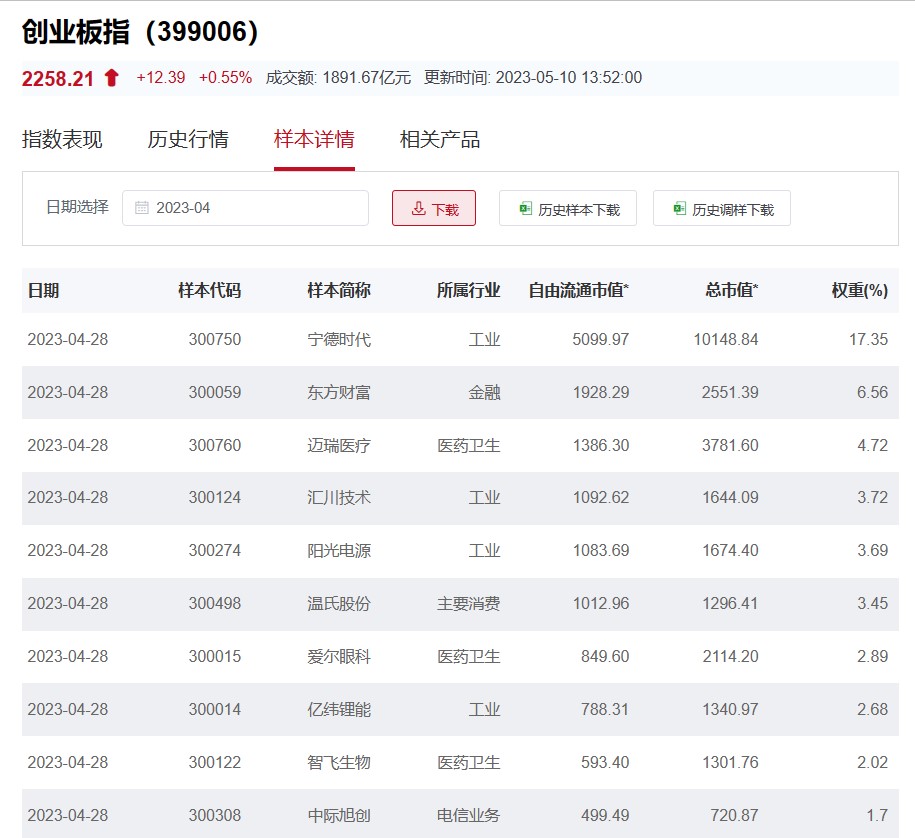Screen dimensions: 915x838
Task: Click the red 下载 button
Action: click(434, 208)
